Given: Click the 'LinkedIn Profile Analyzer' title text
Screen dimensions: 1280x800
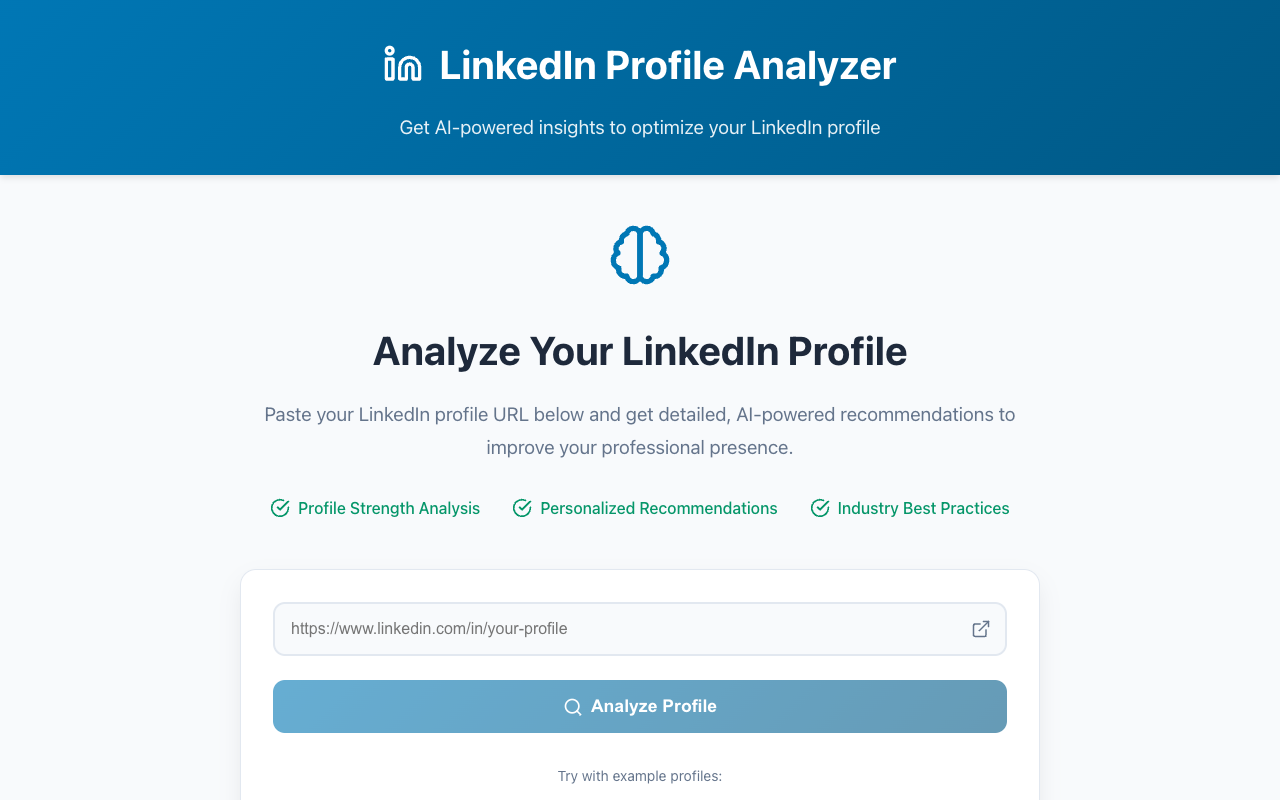Looking at the screenshot, I should tap(667, 65).
